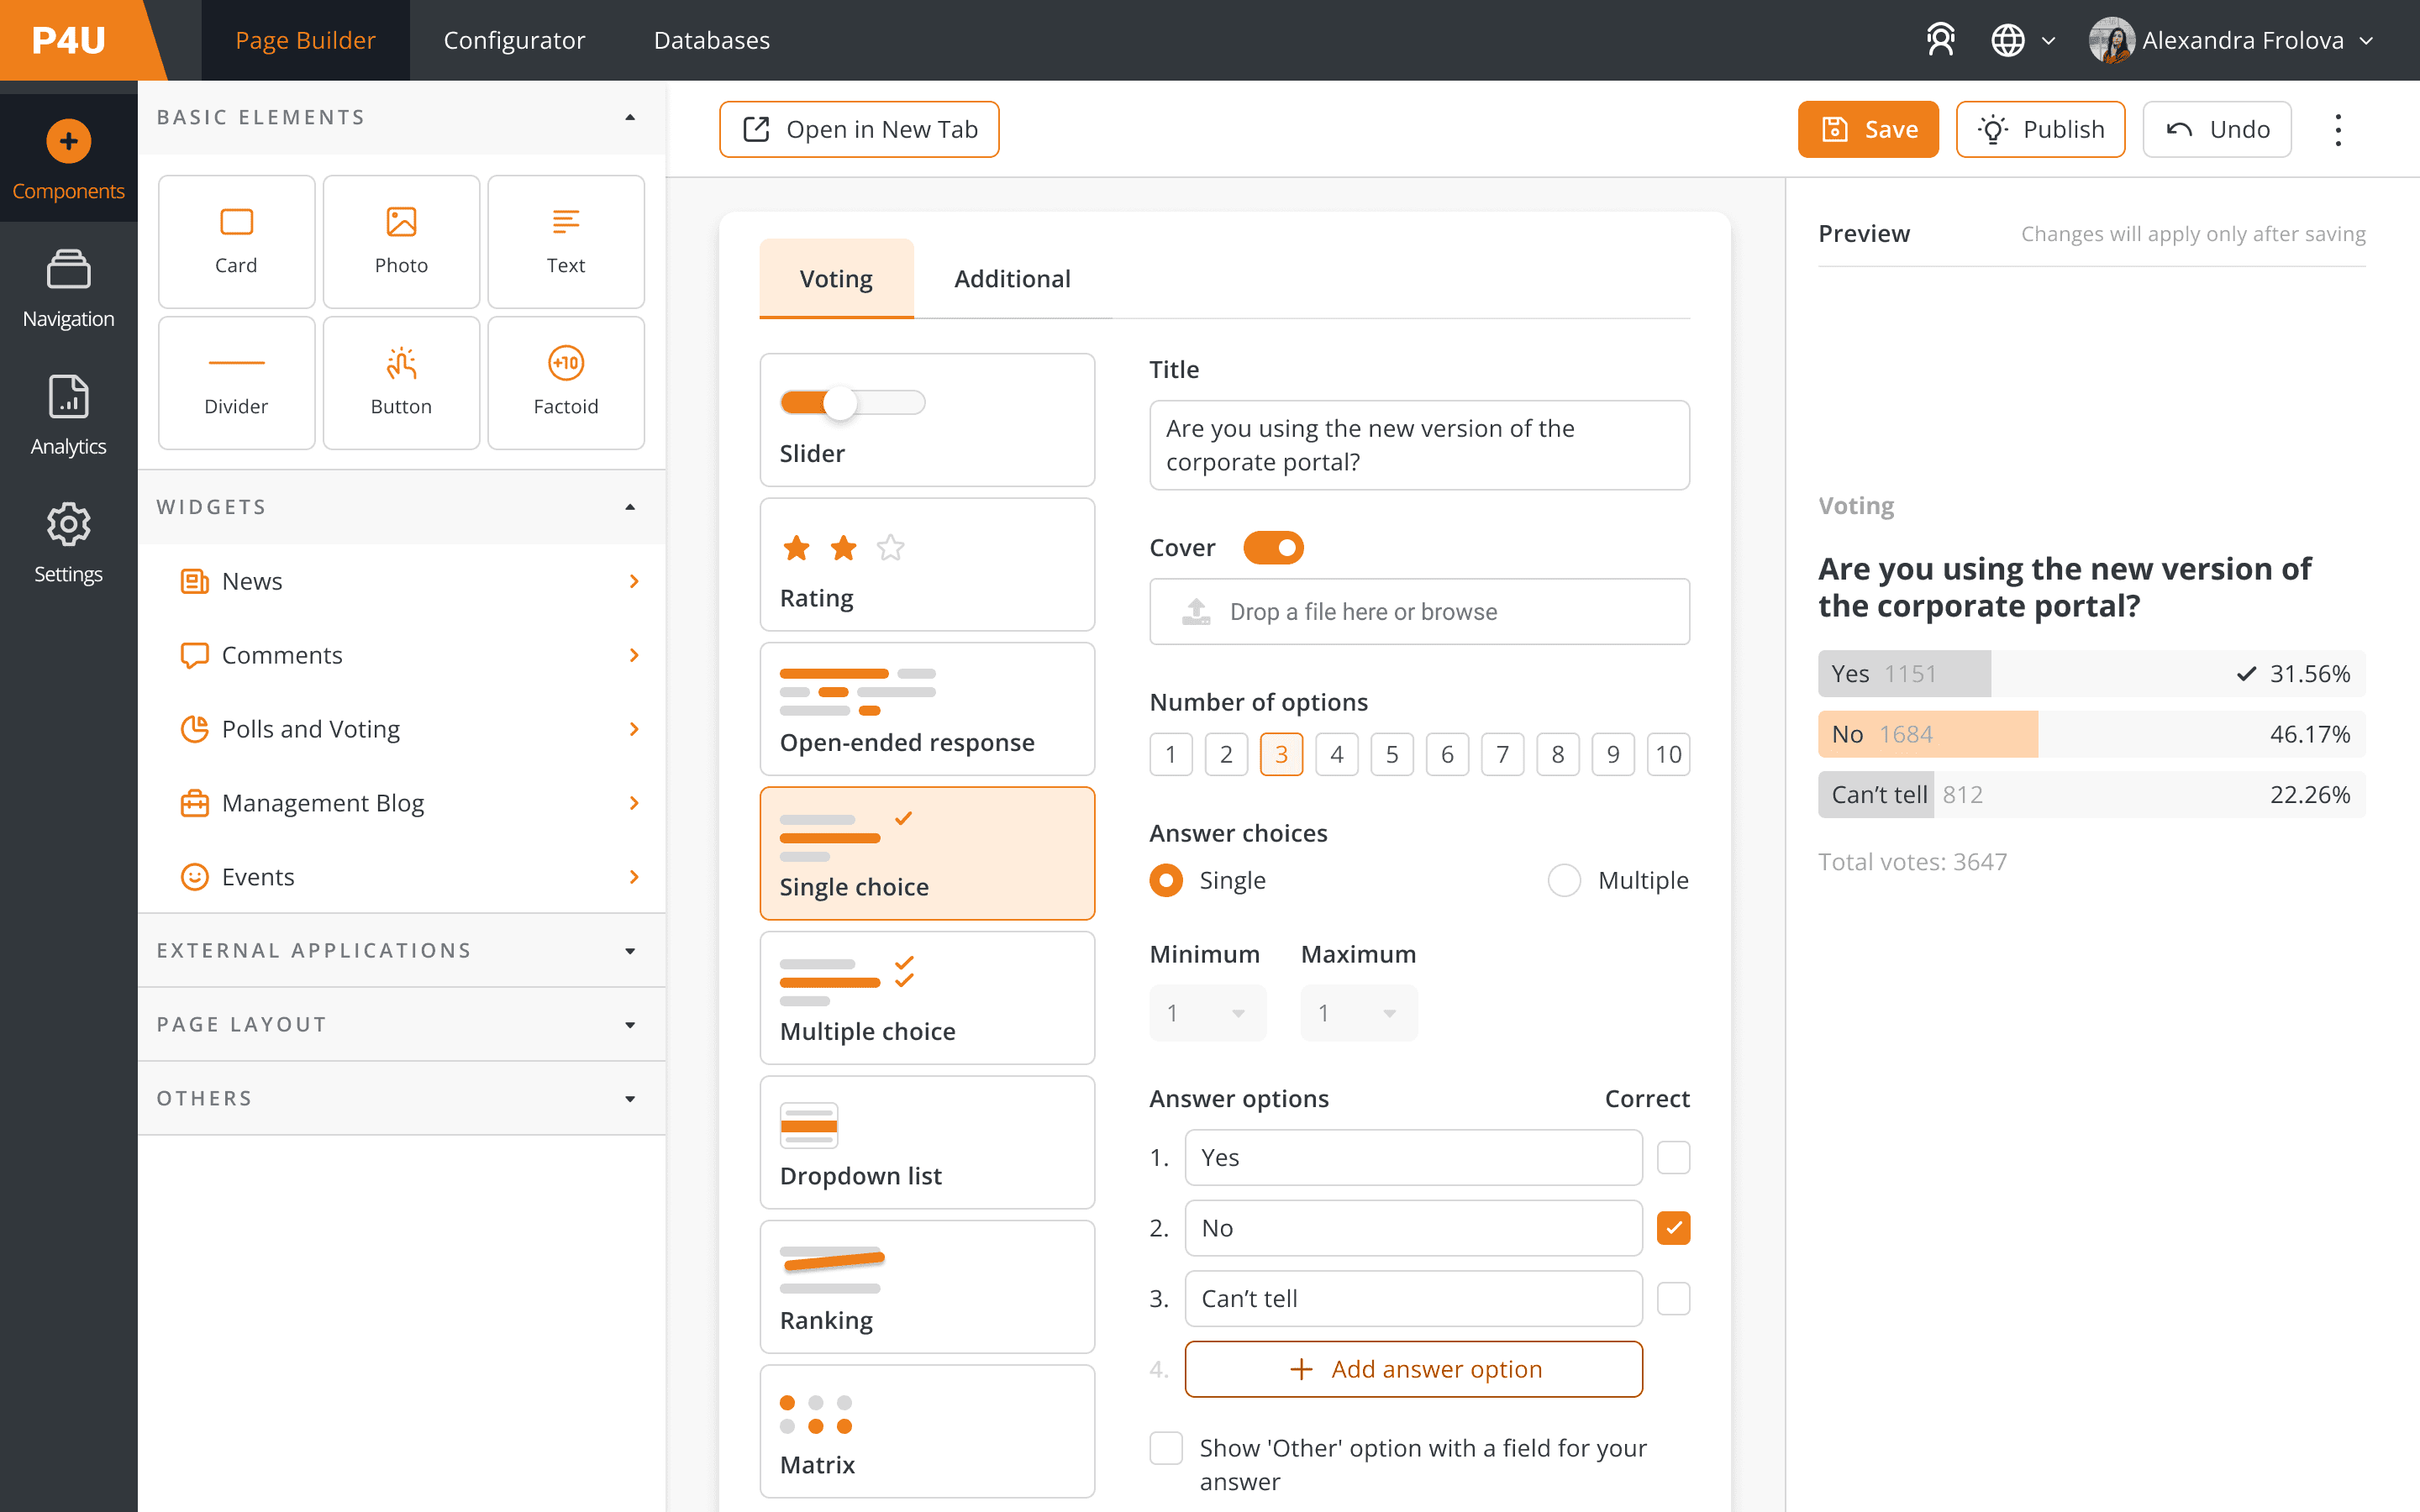Mark 'Yes' as the correct answer

[1673, 1158]
